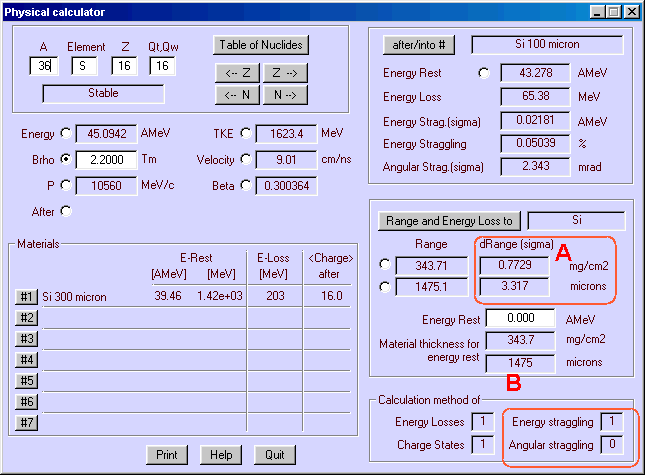Click the Element symbol input field

(86, 66)
